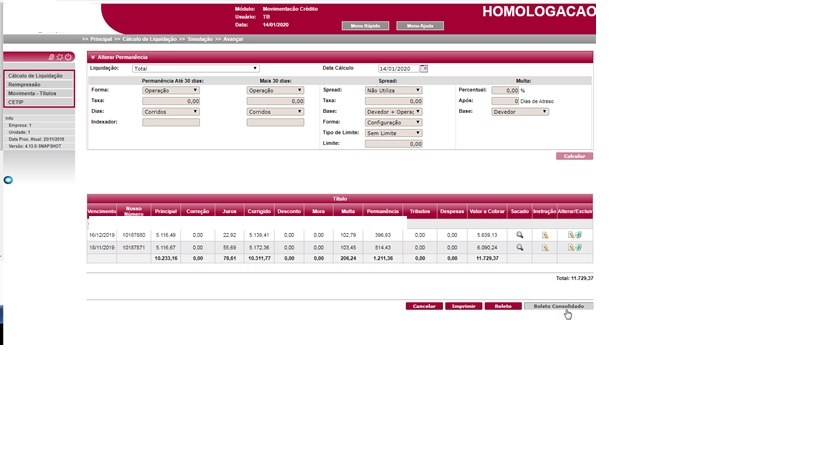
Task: Select CETIP in the sidebar menu
Action: tap(39, 102)
